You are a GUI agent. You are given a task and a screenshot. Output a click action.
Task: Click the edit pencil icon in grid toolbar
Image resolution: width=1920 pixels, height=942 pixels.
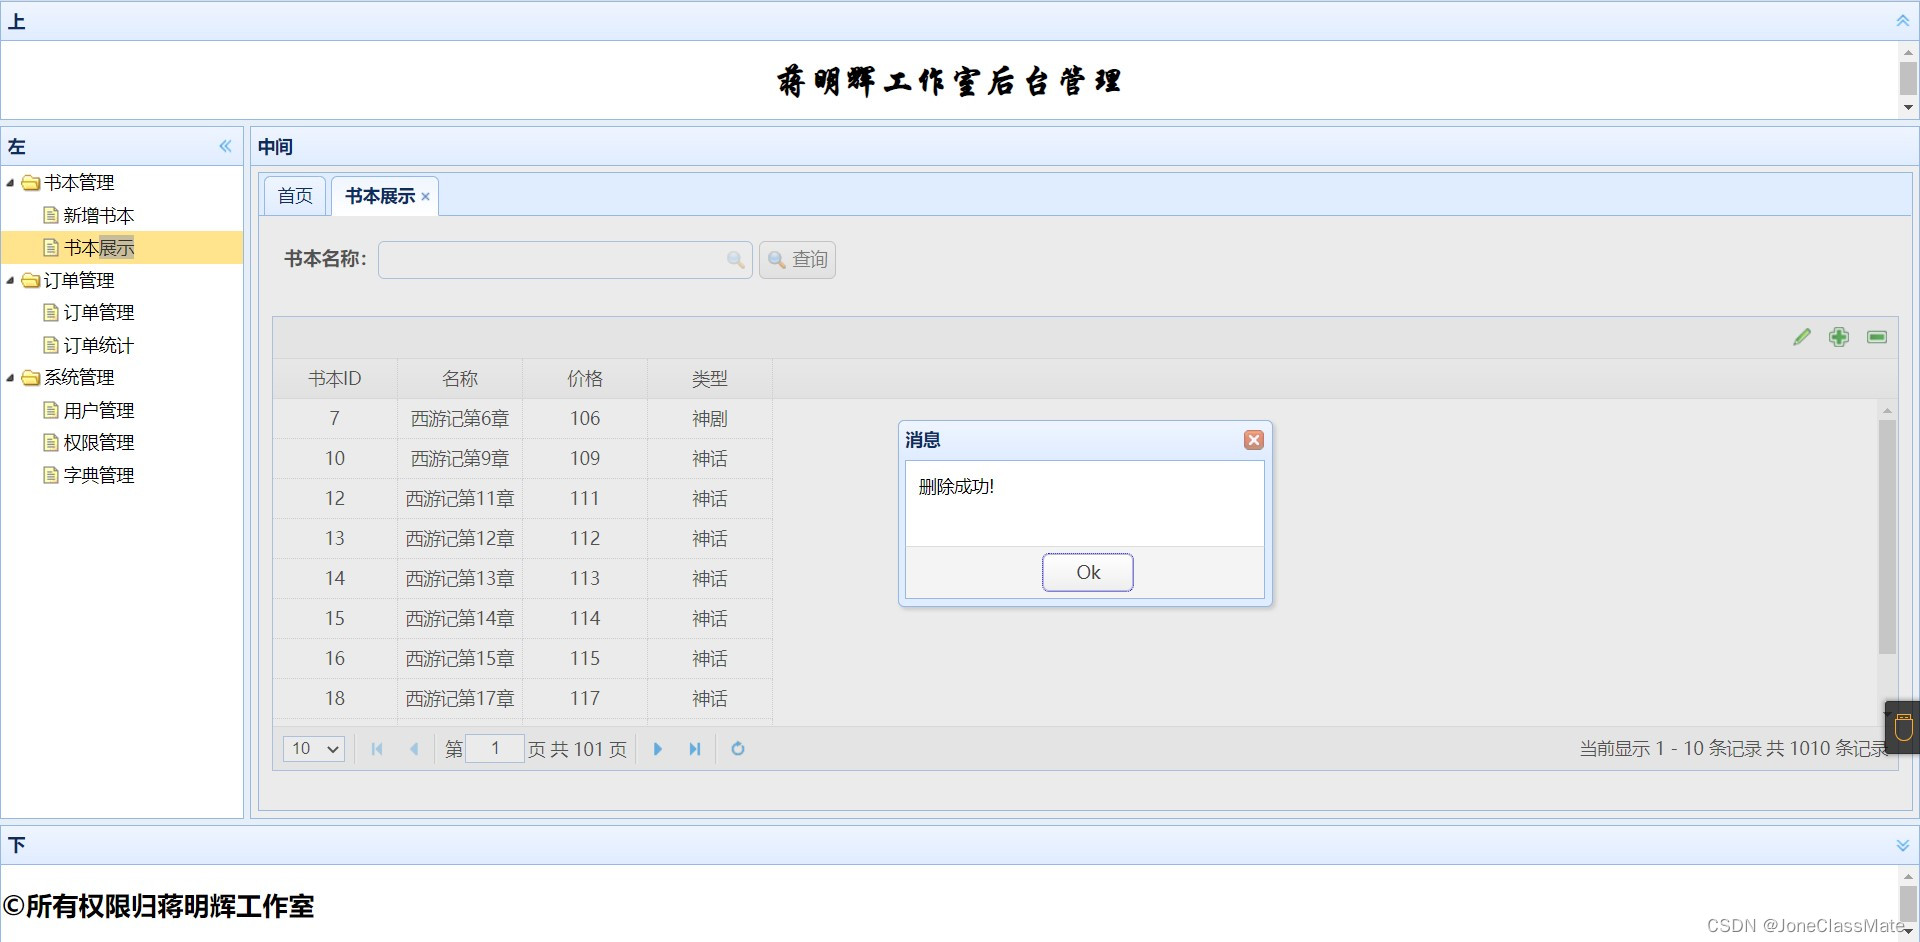pos(1802,337)
